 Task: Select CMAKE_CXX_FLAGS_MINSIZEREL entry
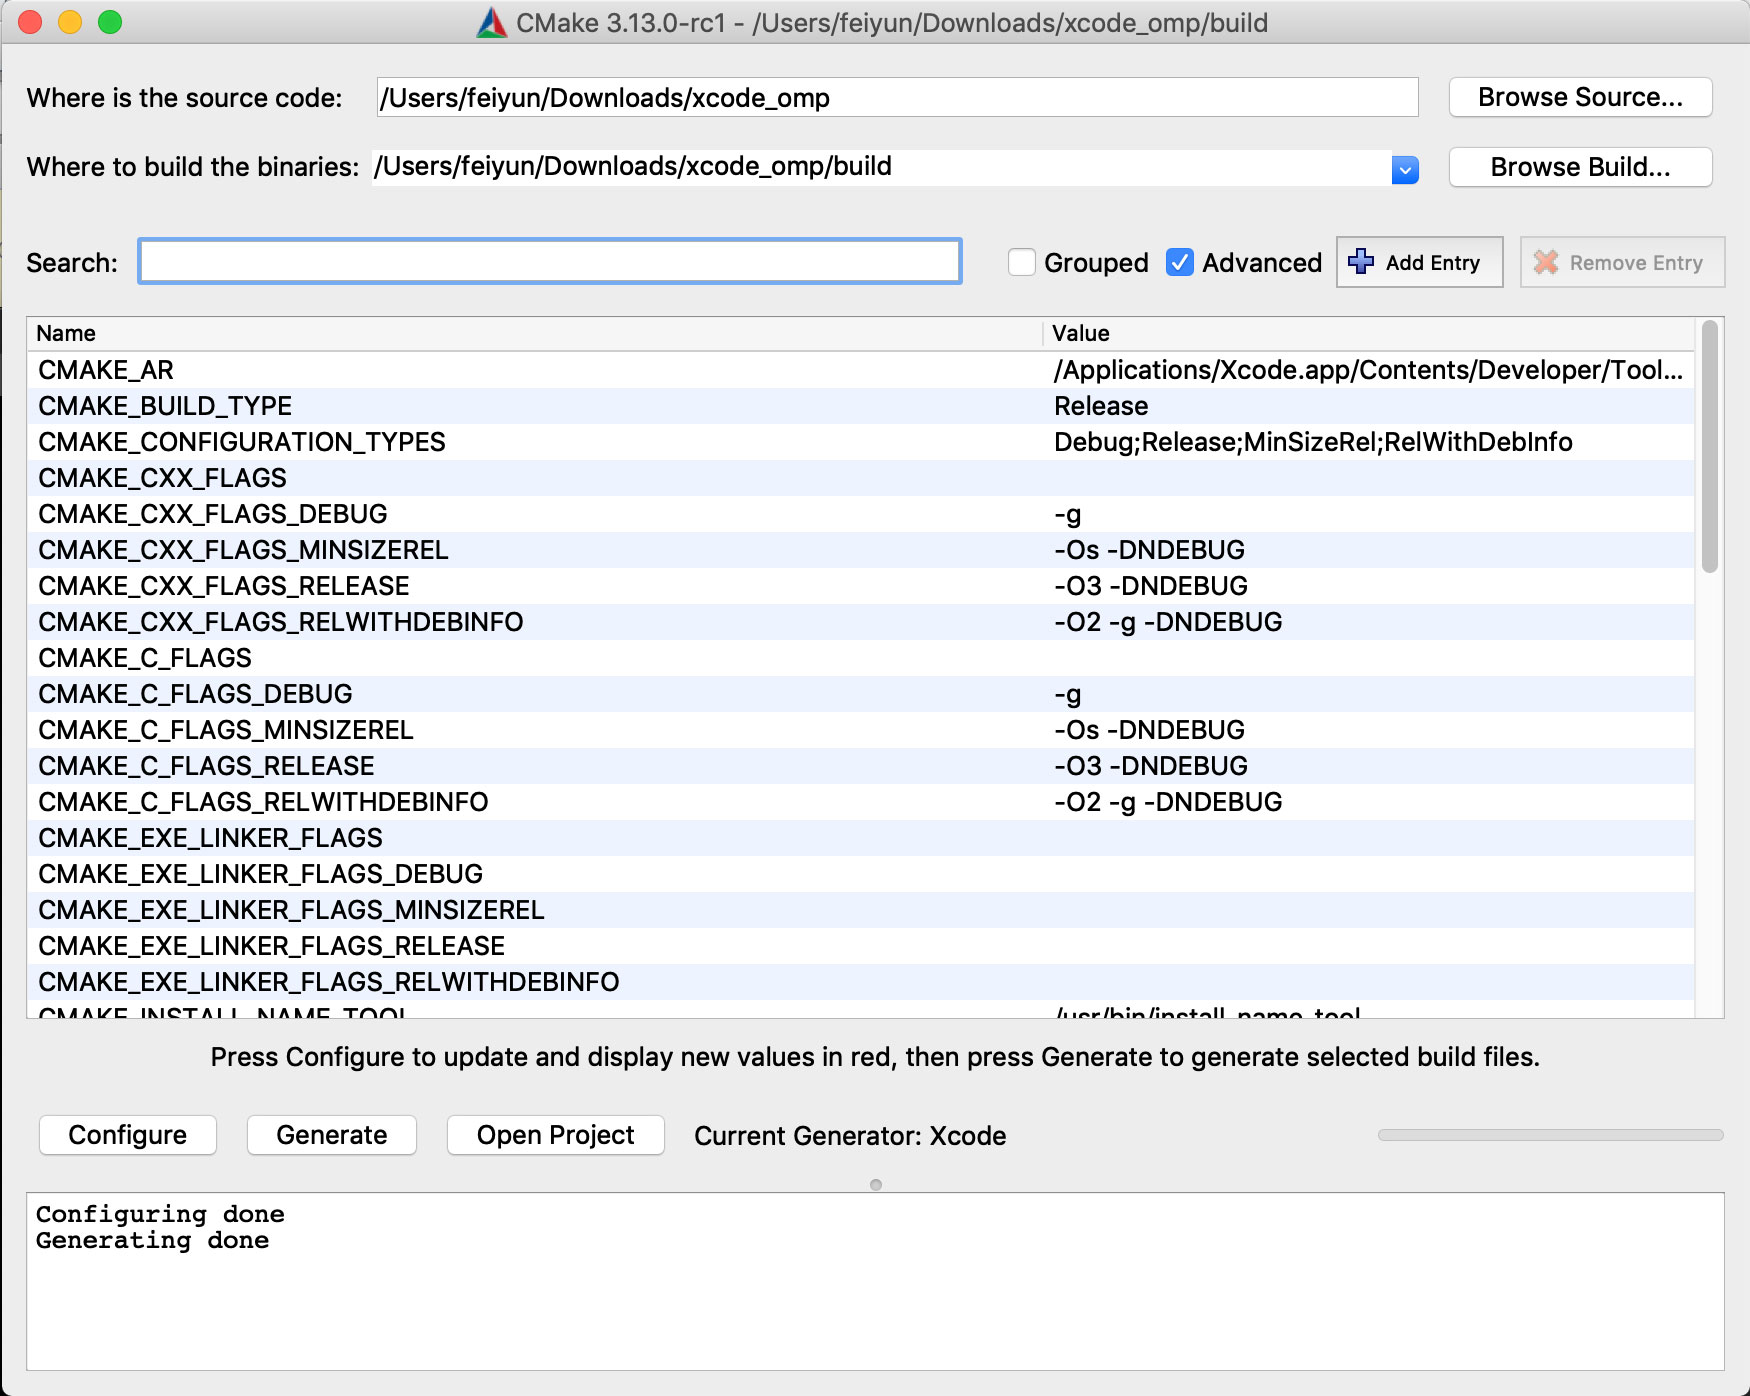(x=243, y=550)
